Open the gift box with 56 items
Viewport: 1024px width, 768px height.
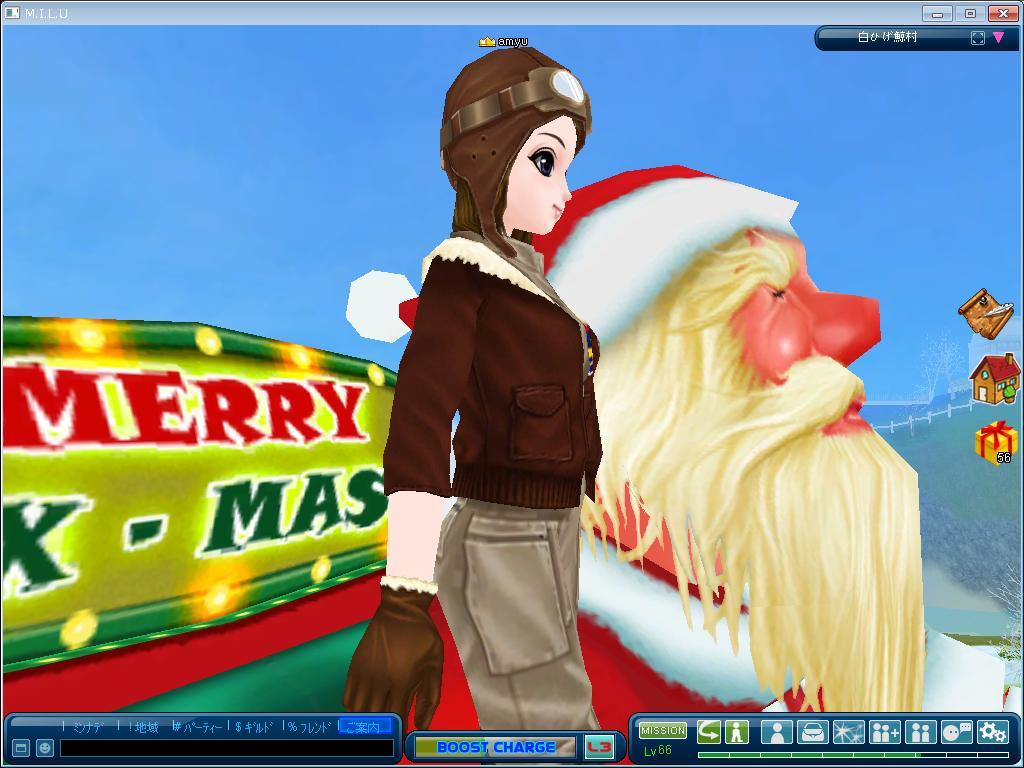click(x=995, y=441)
